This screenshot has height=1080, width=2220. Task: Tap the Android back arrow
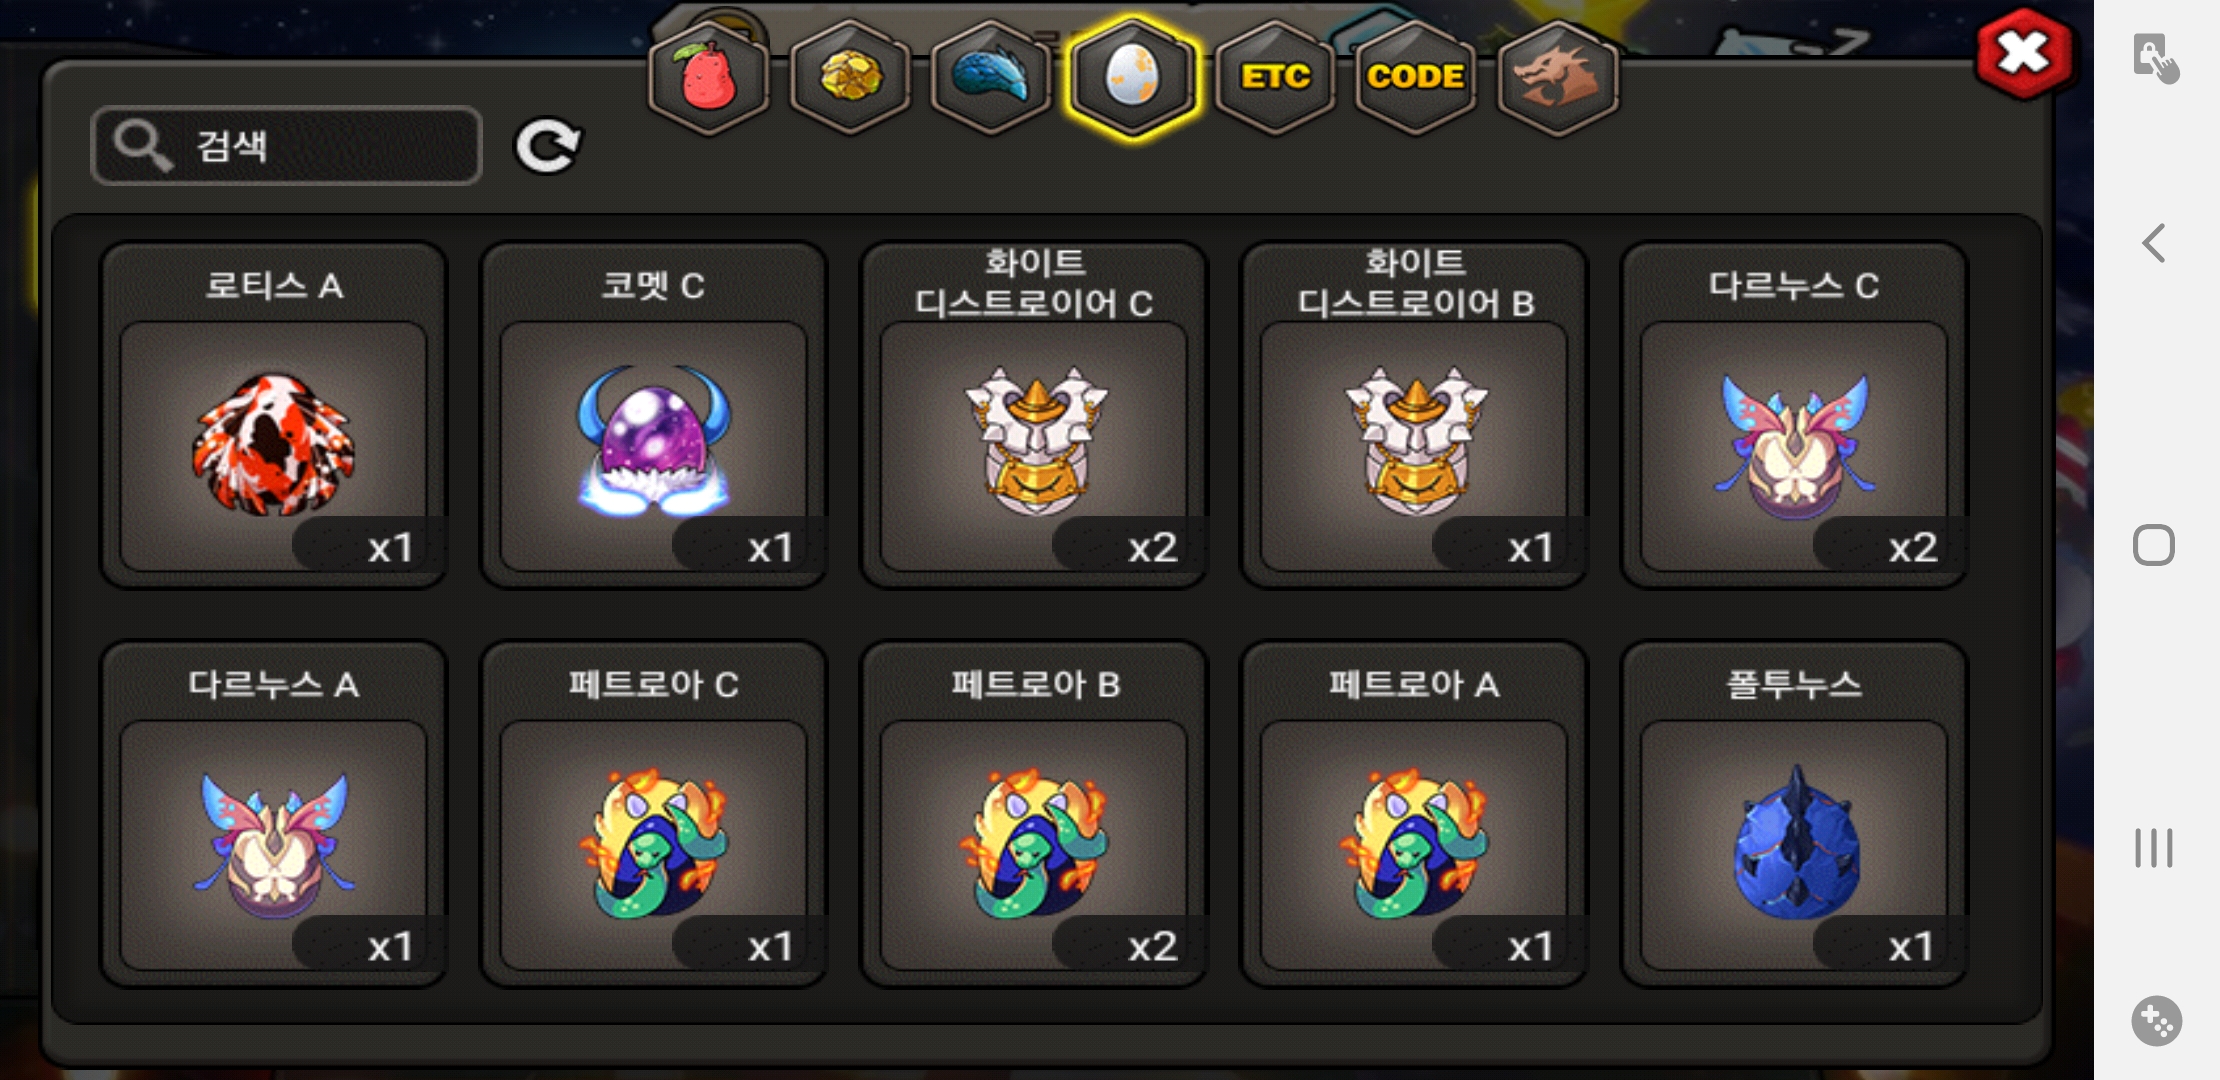2155,243
